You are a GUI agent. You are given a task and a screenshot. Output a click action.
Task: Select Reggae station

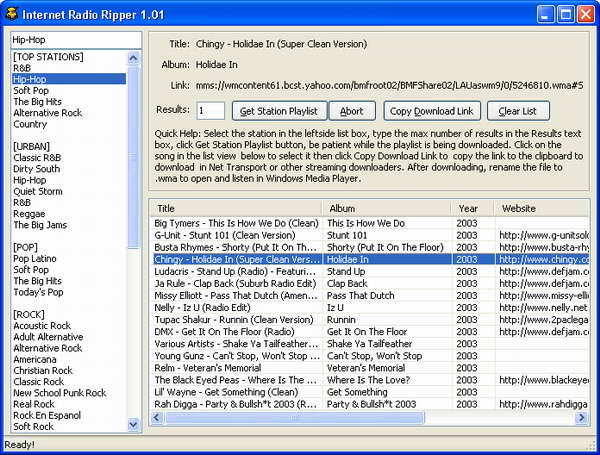pyautogui.click(x=29, y=214)
